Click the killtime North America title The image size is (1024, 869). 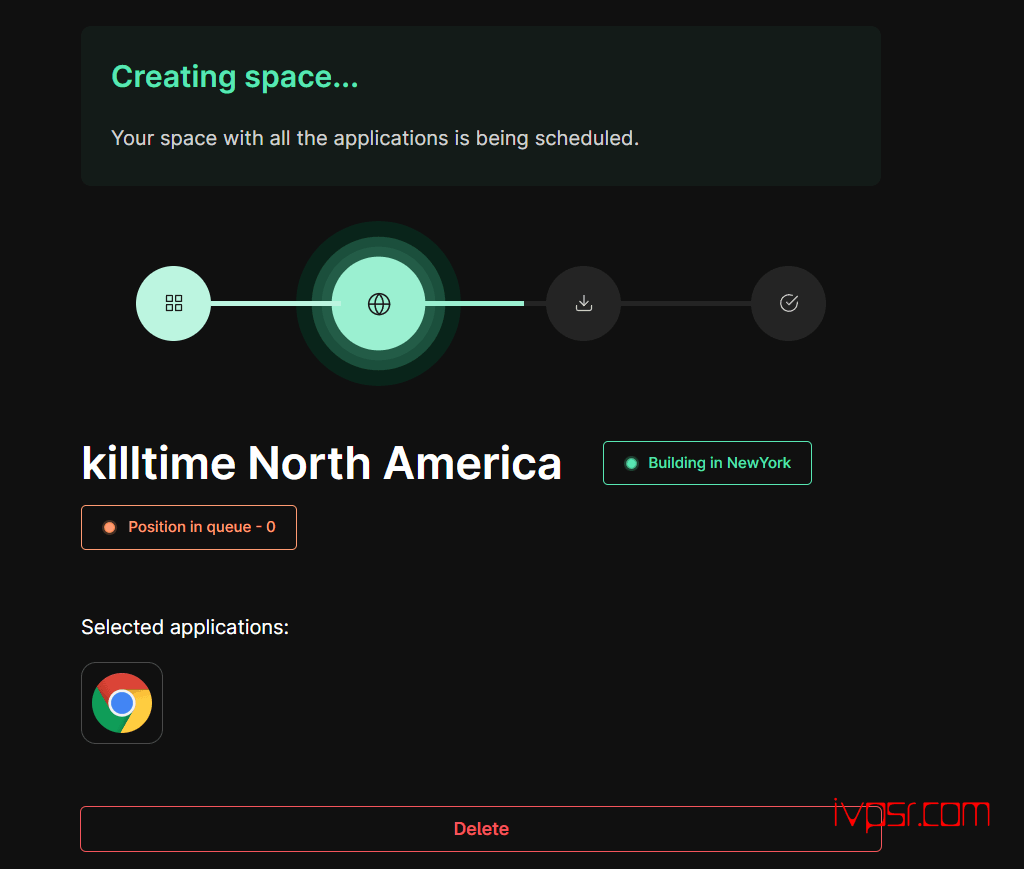coord(321,464)
